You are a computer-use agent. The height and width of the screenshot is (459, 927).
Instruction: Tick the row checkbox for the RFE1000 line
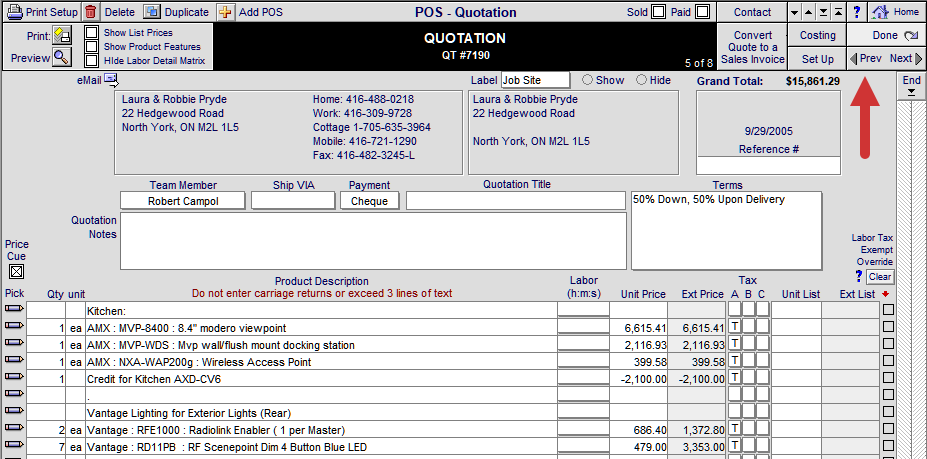[888, 429]
